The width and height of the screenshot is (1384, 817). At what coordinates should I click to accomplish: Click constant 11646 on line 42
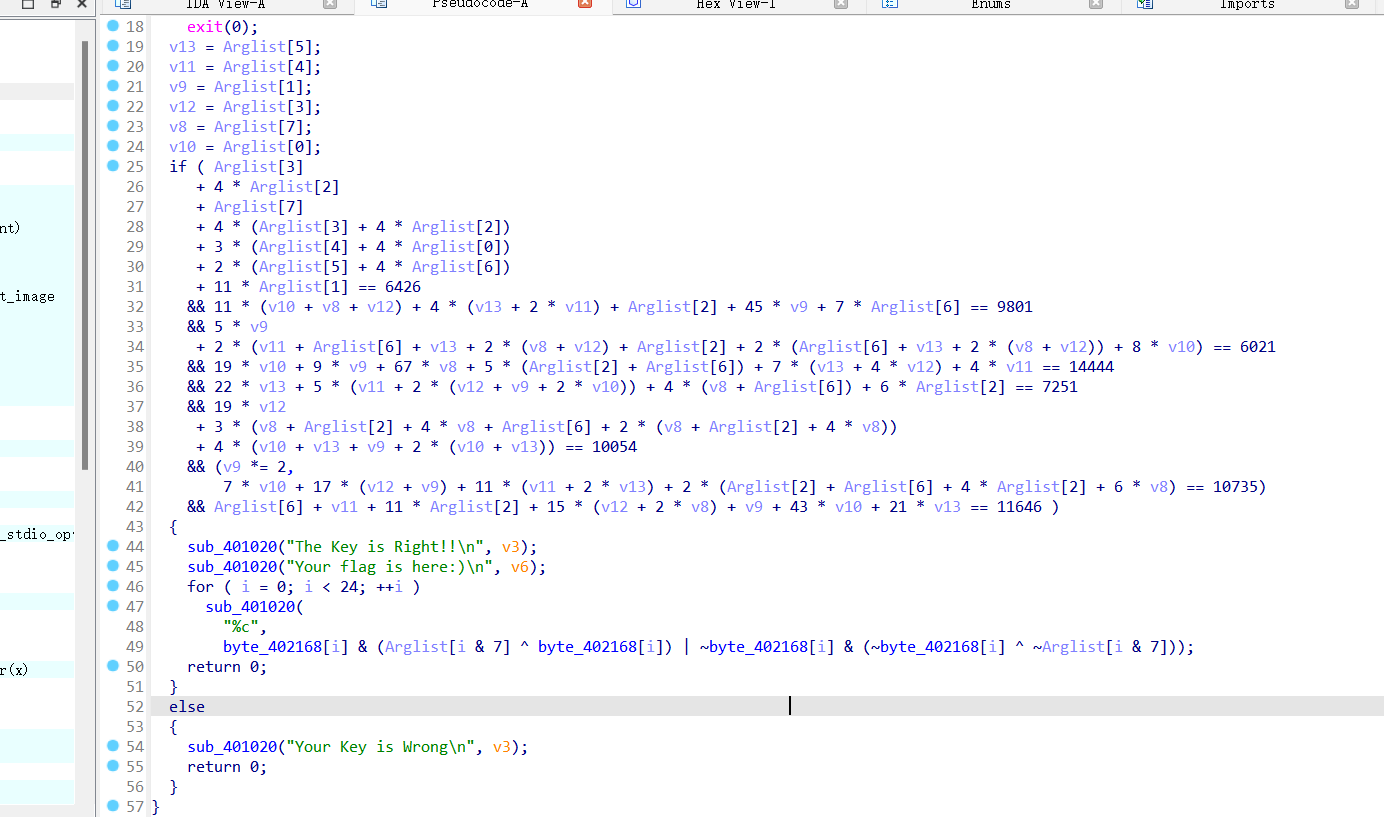click(1019, 507)
